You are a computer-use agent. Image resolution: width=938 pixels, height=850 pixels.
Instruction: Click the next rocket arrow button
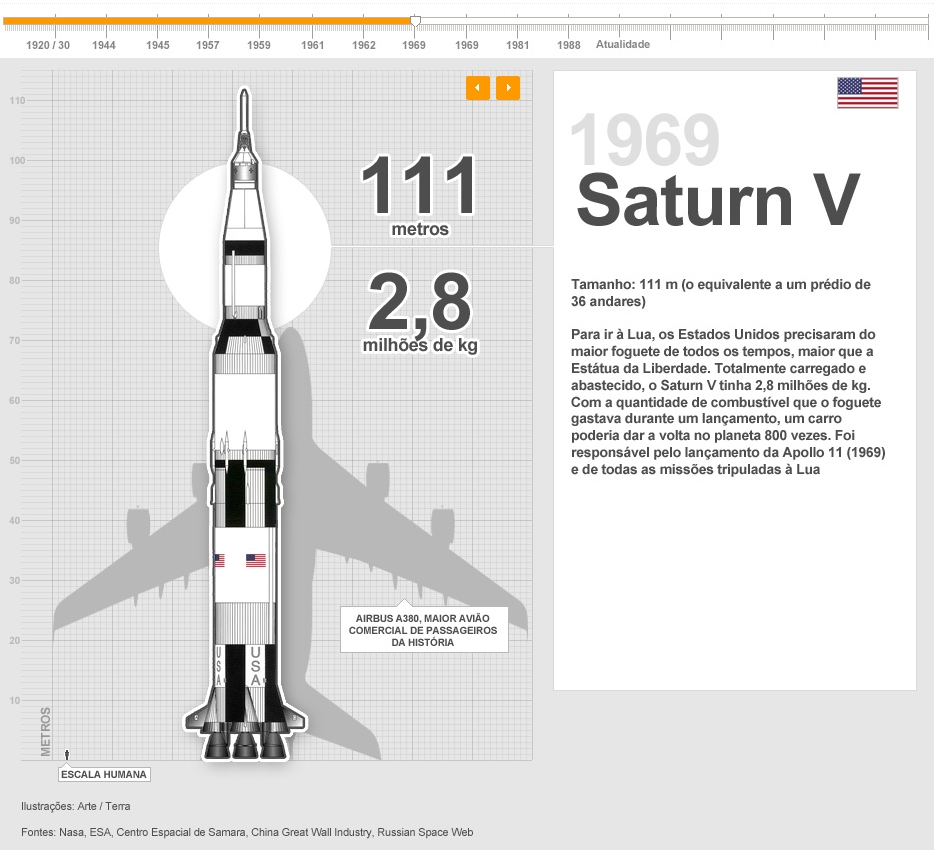[x=508, y=88]
